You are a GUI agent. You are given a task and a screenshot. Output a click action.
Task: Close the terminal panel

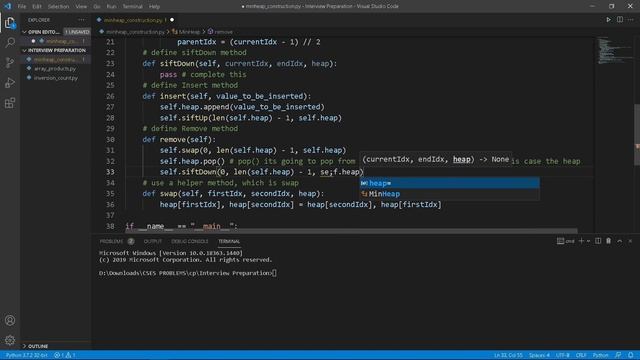point(630,241)
